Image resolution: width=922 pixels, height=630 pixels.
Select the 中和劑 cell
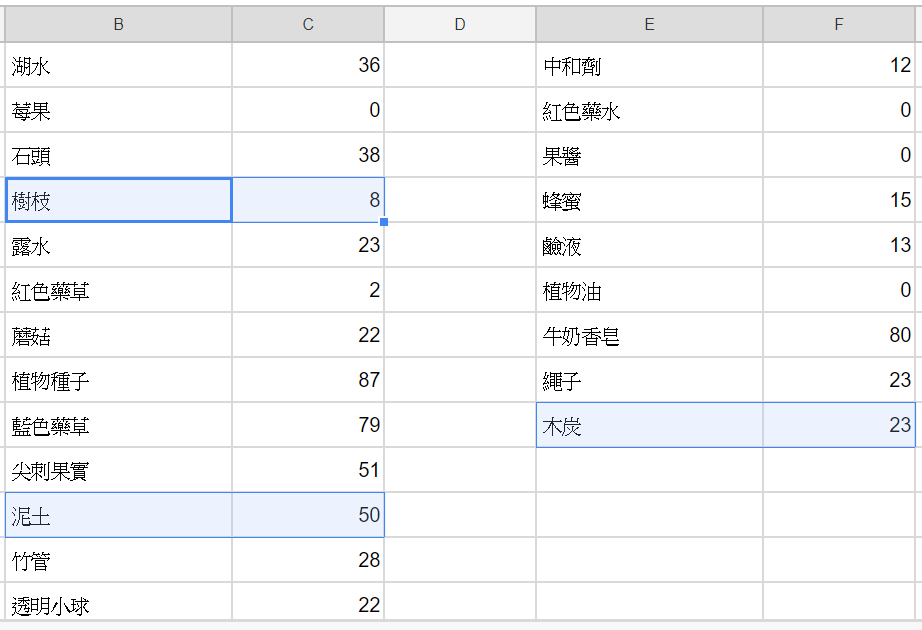(x=649, y=65)
